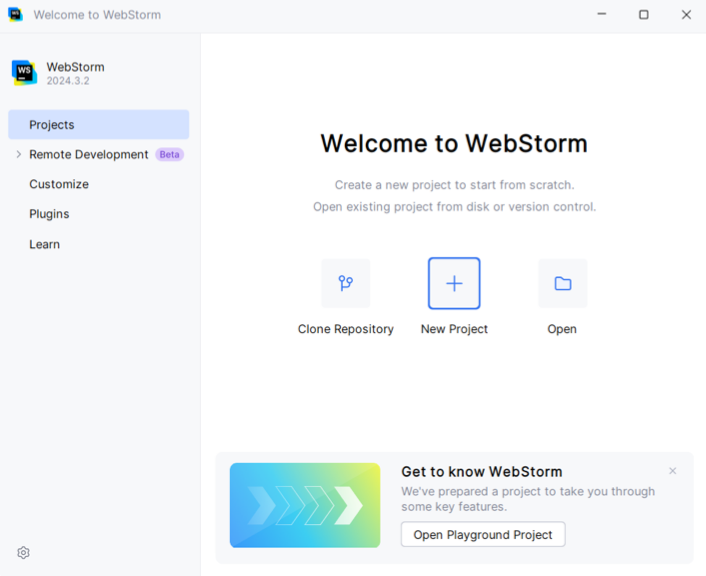The height and width of the screenshot is (576, 706).
Task: Switch to the Customize tab
Action: pos(59,184)
